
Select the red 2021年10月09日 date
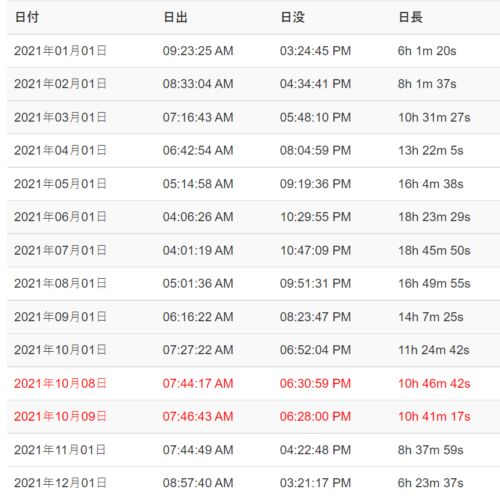click(60, 416)
